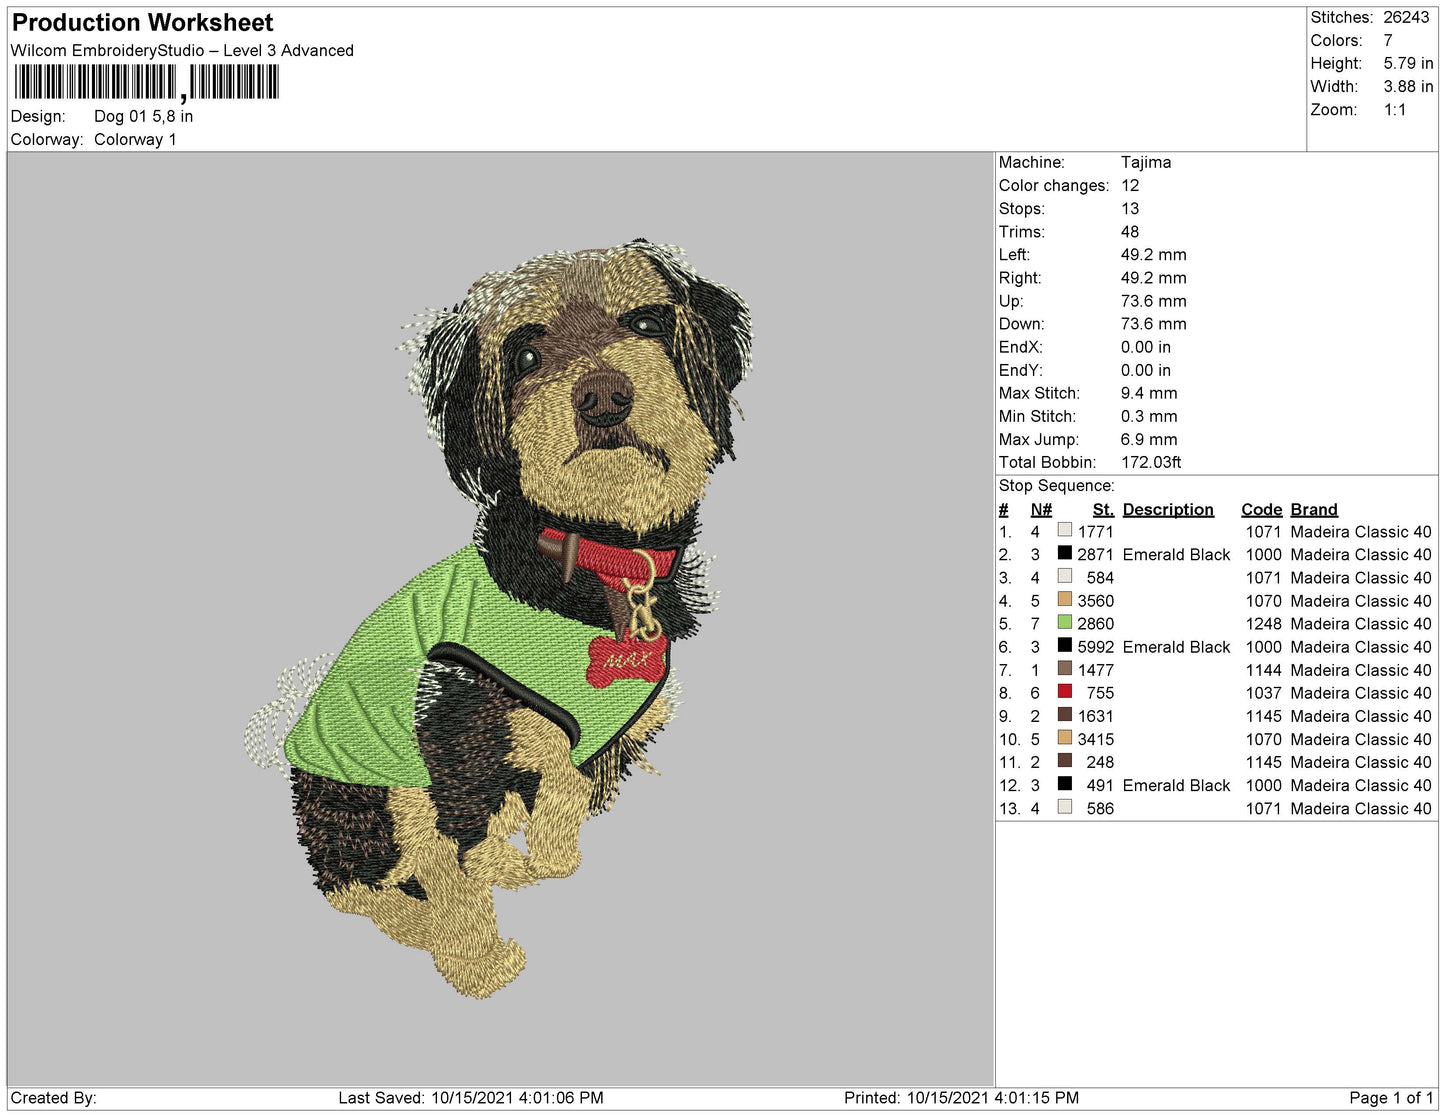Click the 'Stop Sequence:' heading
The width and height of the screenshot is (1445, 1117).
[x=1056, y=485]
